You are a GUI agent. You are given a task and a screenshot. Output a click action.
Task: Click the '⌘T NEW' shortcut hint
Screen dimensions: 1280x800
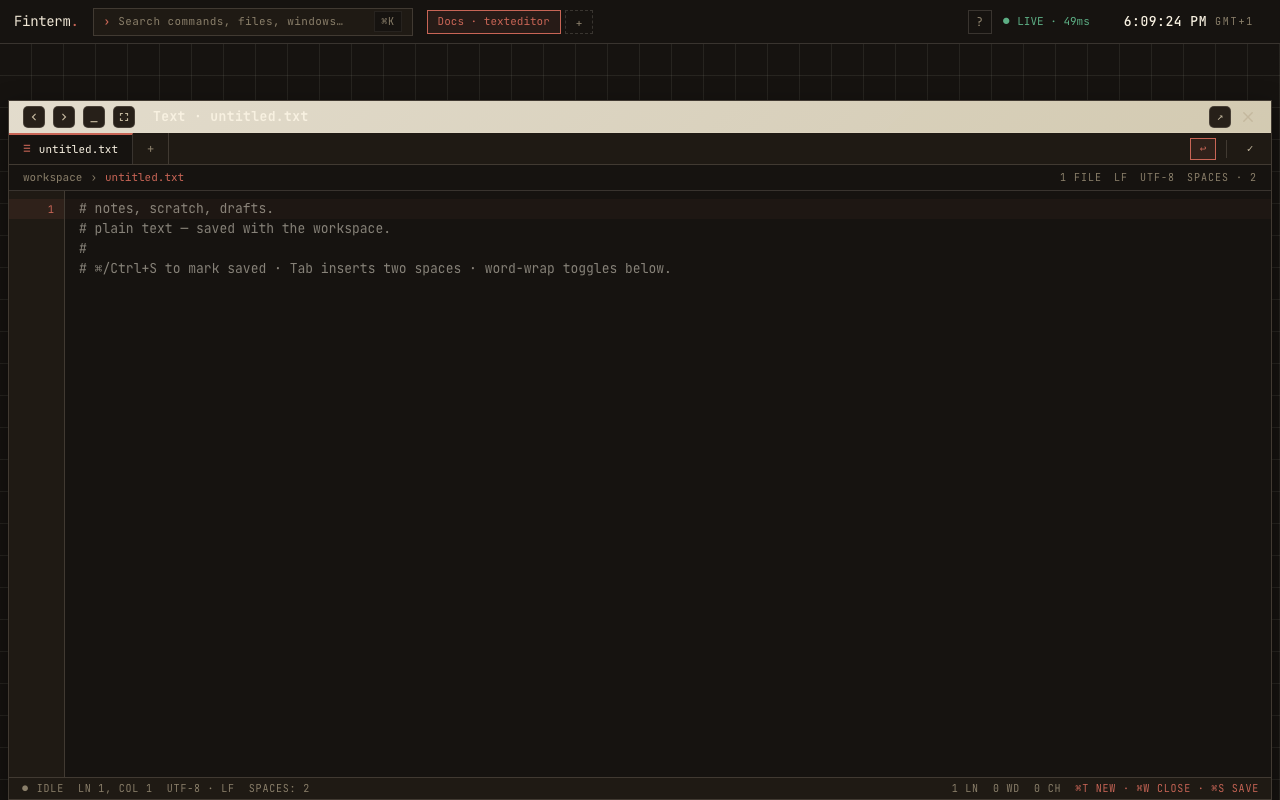point(1095,789)
